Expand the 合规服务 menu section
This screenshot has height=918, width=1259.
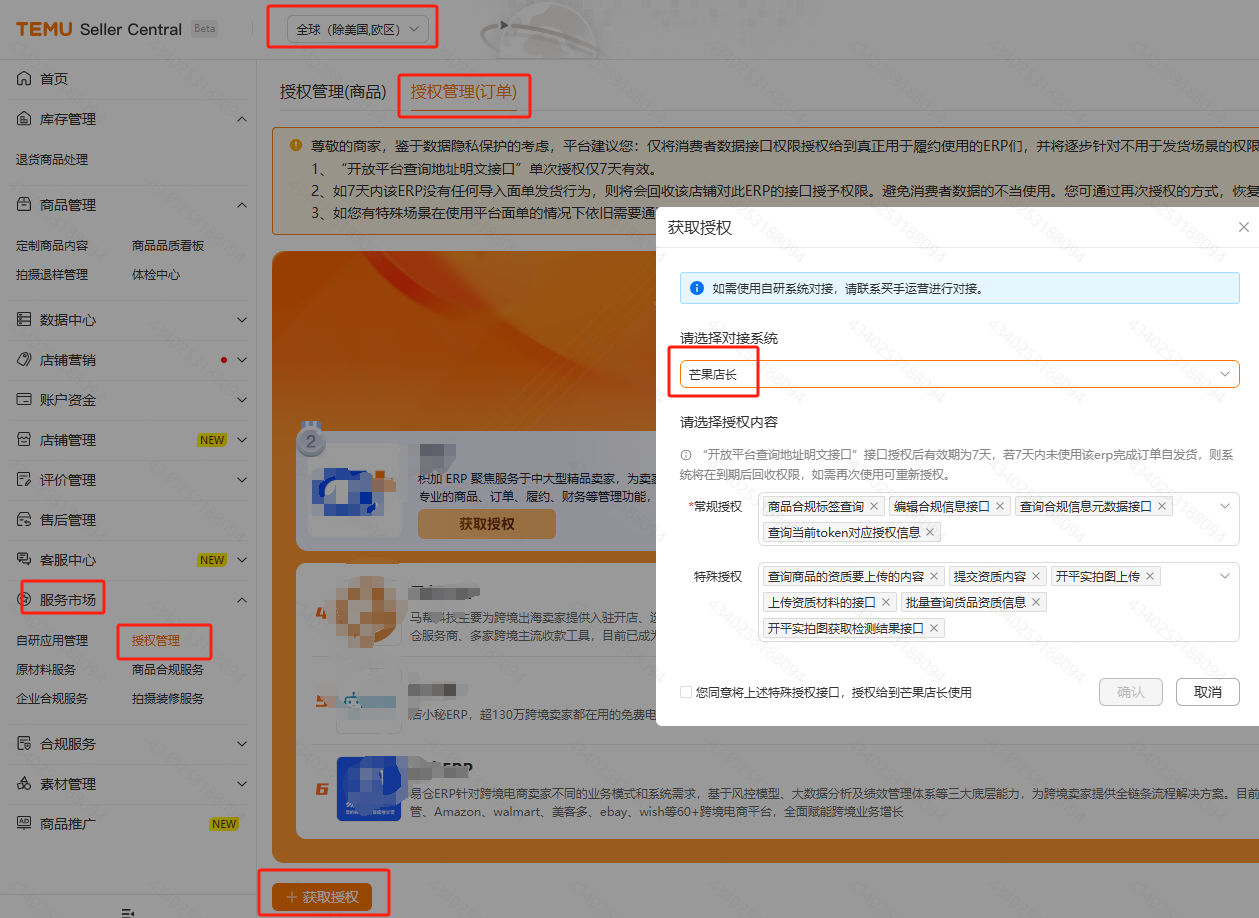[241, 744]
